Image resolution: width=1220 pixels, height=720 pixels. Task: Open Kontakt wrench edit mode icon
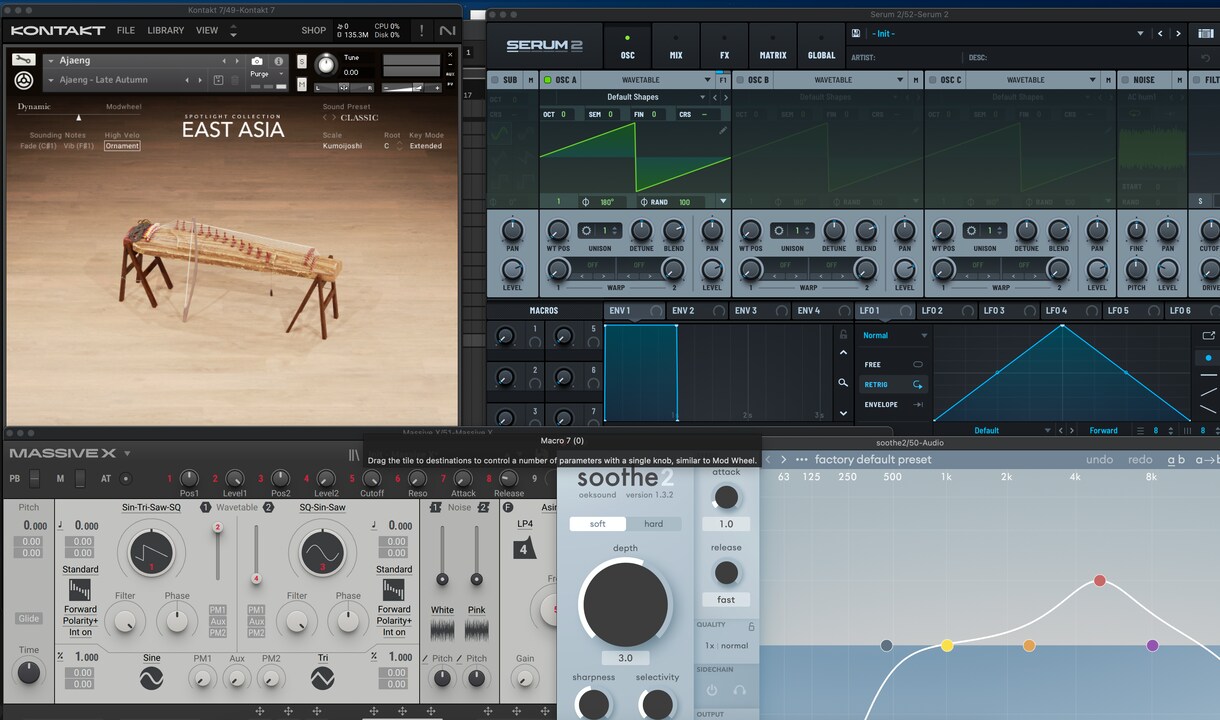point(25,60)
